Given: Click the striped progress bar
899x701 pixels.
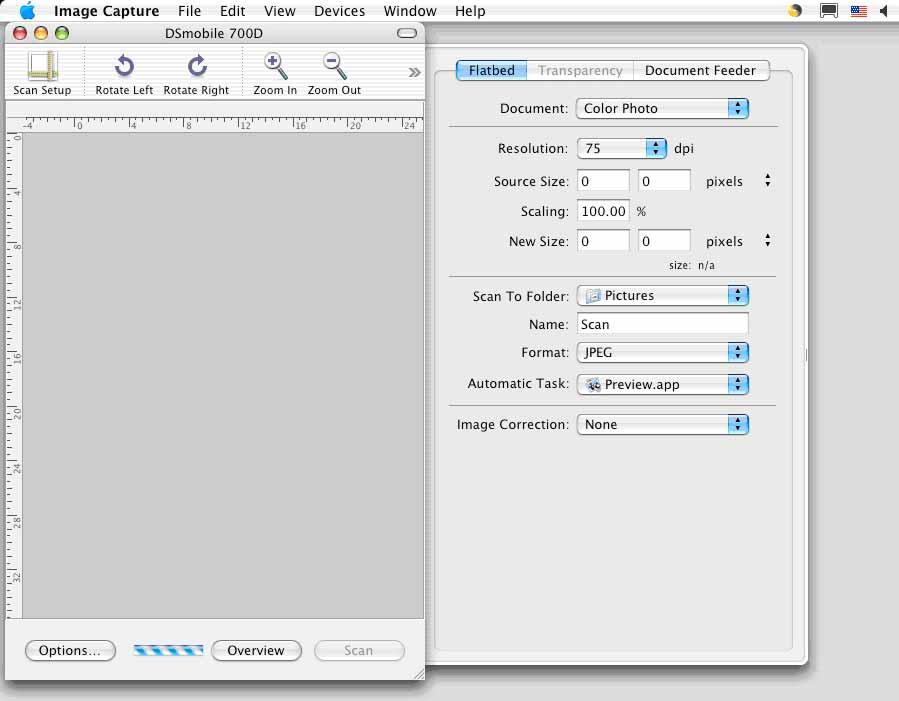Looking at the screenshot, I should point(168,650).
